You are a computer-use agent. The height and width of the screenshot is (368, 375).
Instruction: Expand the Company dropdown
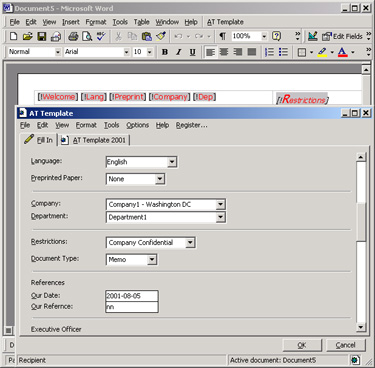[x=220, y=204]
